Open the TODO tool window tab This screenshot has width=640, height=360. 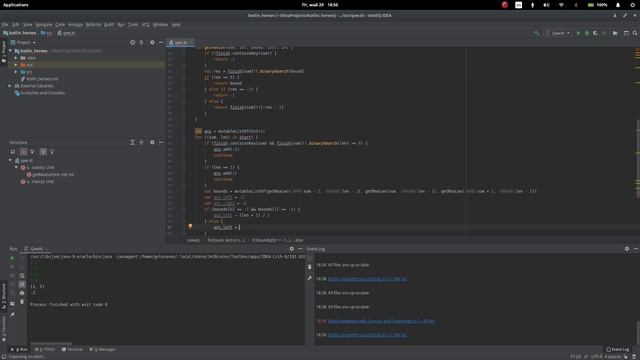[44, 349]
